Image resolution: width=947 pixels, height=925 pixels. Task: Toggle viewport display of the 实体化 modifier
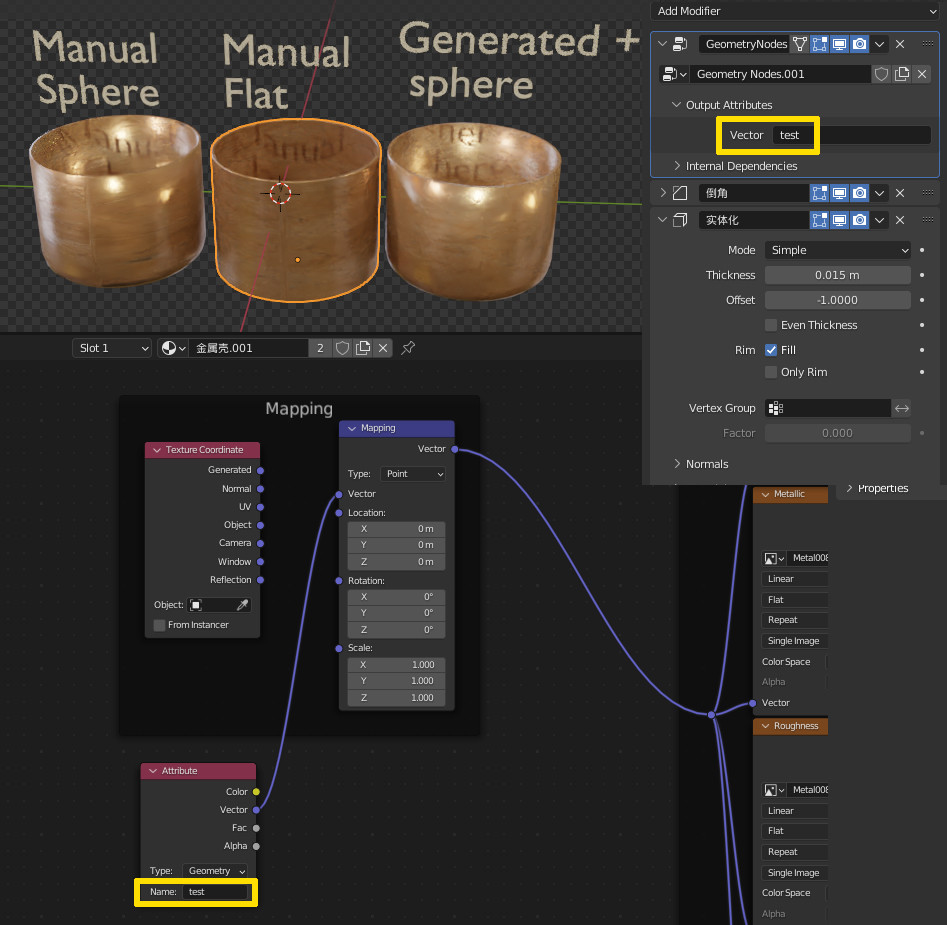pos(840,220)
